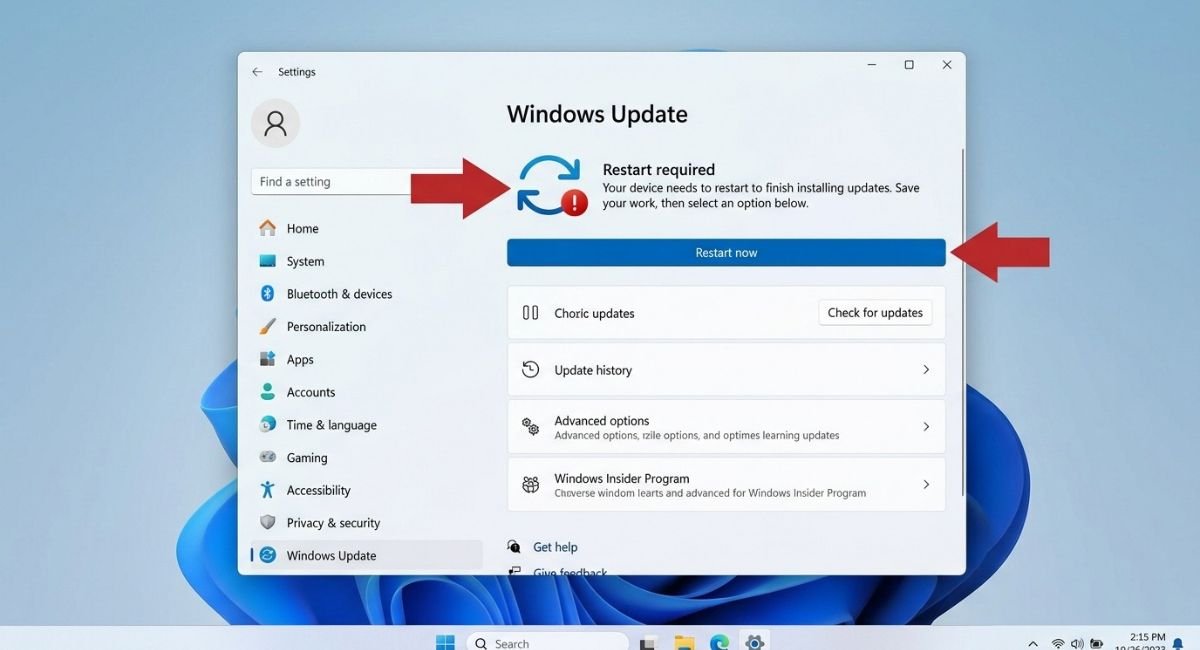Open Microsoft Edge from taskbar
This screenshot has width=1200, height=650.
719,643
